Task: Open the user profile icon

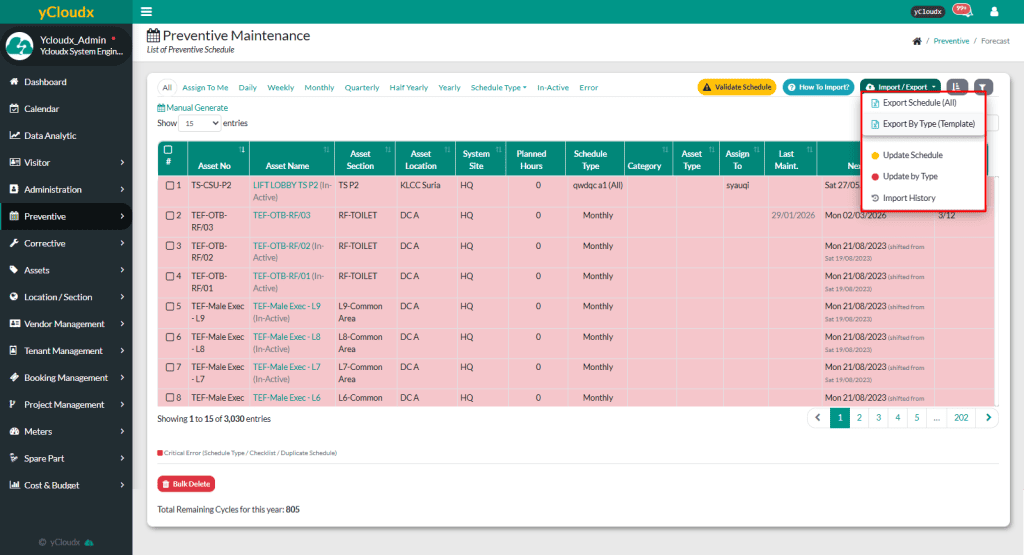Action: pos(993,12)
